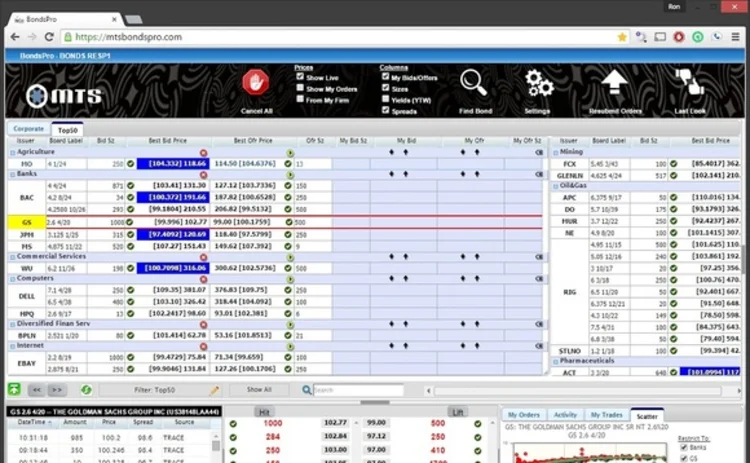Toggle Show My Orders checkbox
The height and width of the screenshot is (463, 750).
[300, 88]
